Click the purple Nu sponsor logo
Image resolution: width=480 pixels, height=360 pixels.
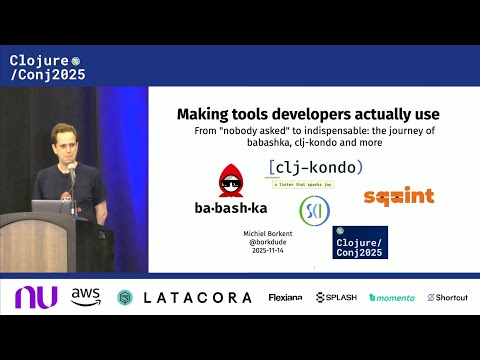[36, 297]
